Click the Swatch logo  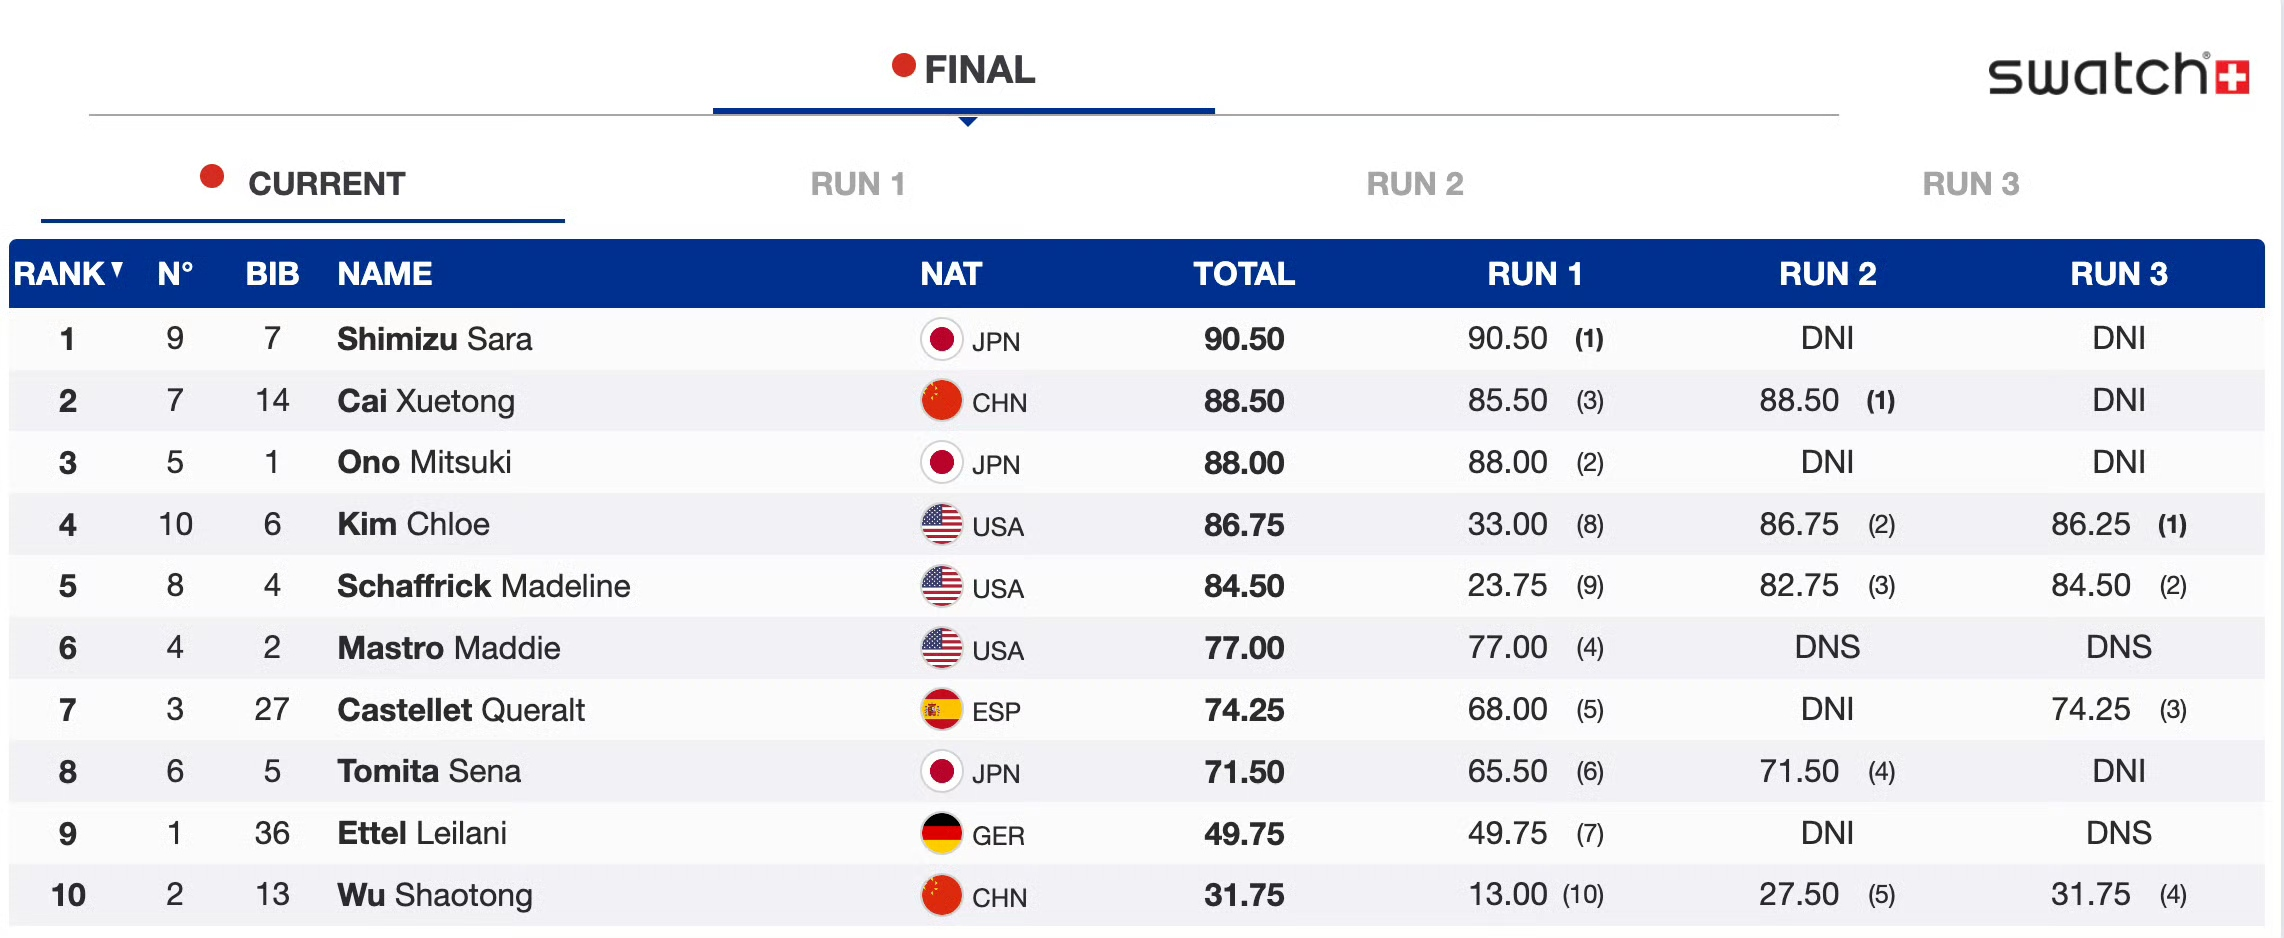point(2118,75)
